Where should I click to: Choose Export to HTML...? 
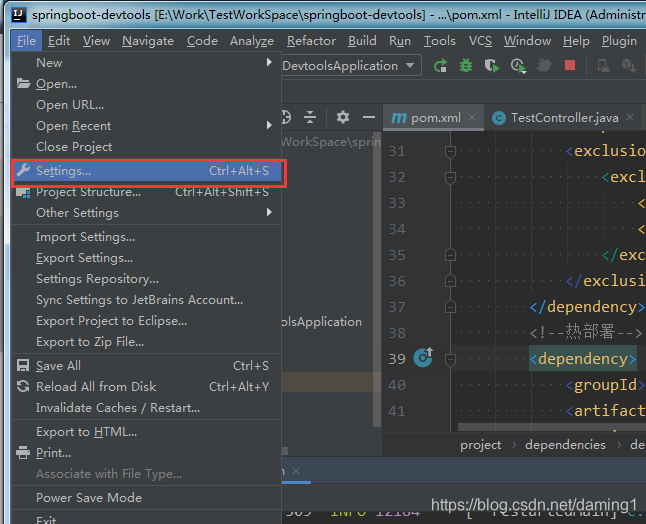click(146, 432)
